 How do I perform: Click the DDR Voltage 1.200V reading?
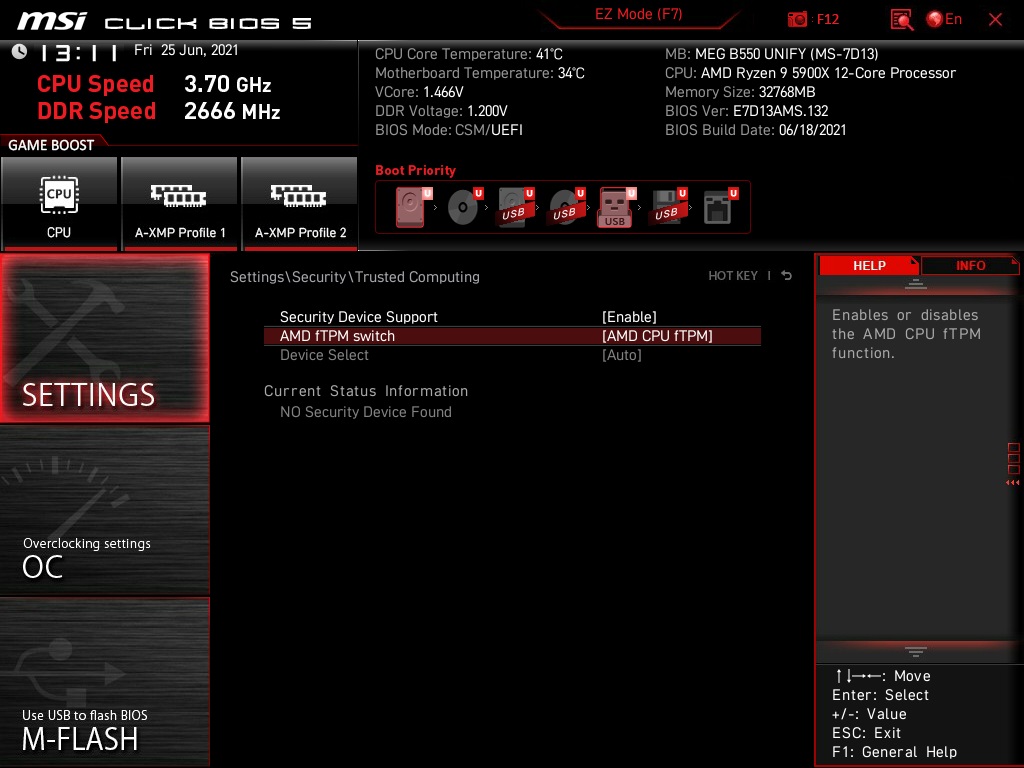click(441, 111)
